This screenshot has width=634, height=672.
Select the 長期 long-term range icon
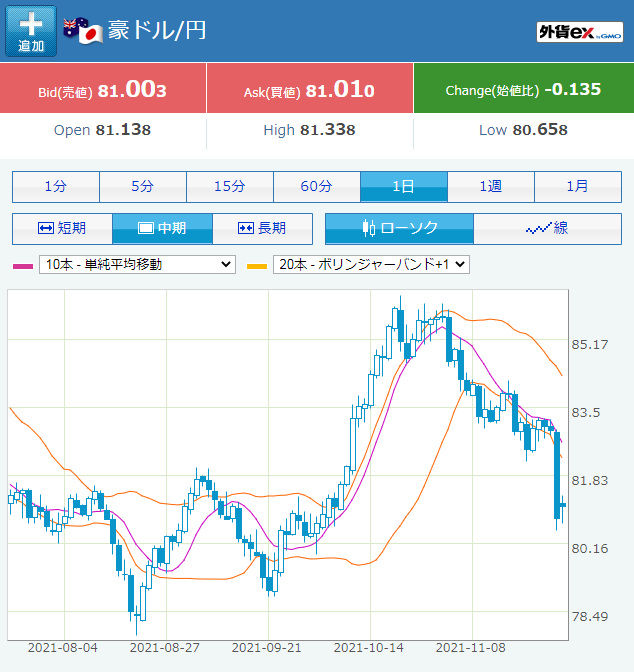(246, 228)
